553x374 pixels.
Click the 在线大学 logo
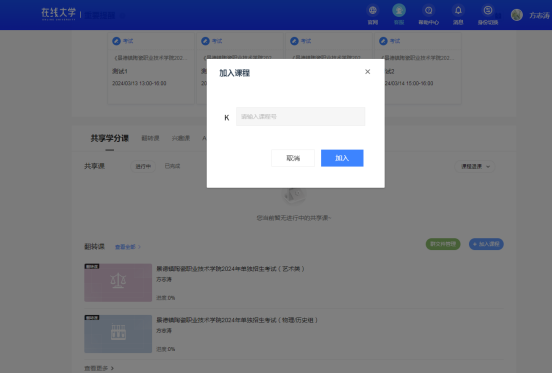[59, 14]
